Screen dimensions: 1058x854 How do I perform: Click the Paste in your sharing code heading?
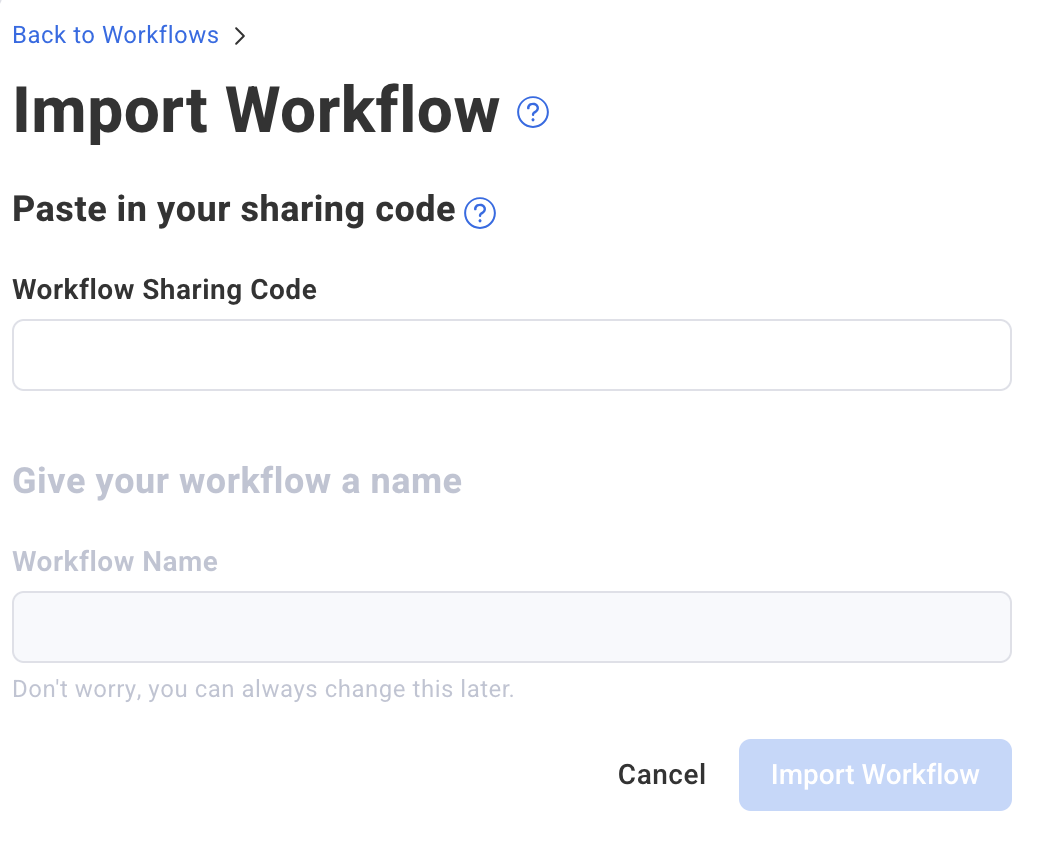[233, 210]
